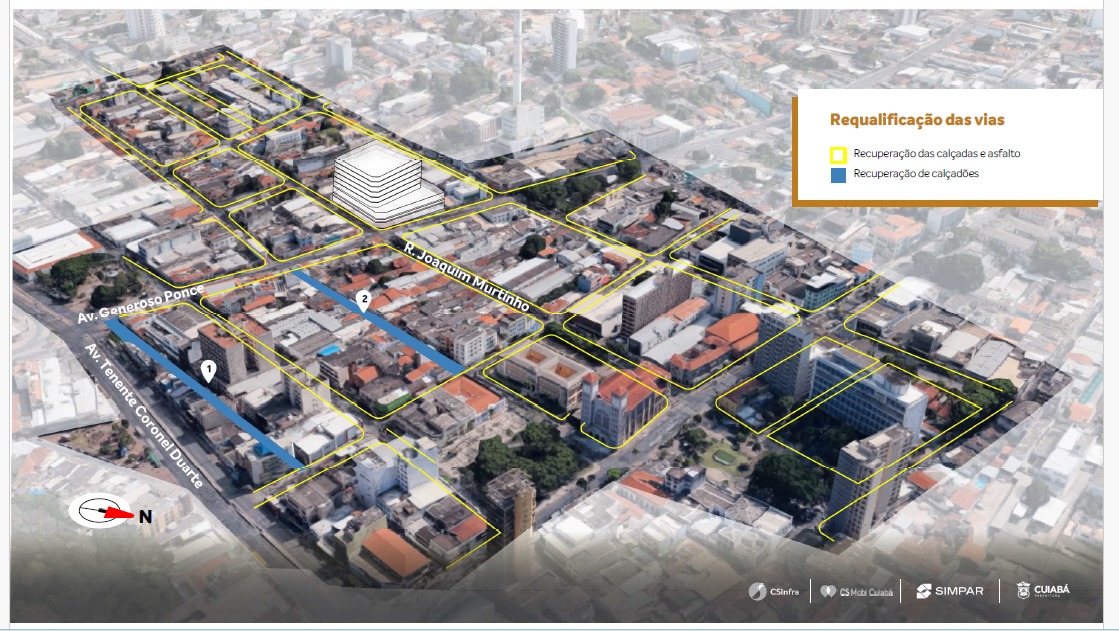The width and height of the screenshot is (1119, 631).
Task: Click the north compass icon
Action: [101, 510]
